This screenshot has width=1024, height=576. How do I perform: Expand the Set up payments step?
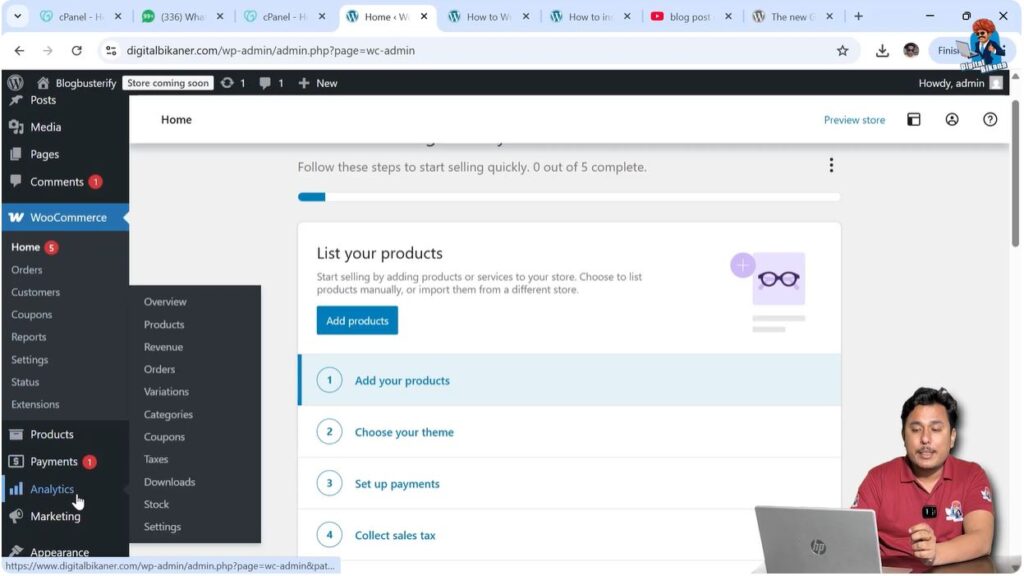point(397,483)
